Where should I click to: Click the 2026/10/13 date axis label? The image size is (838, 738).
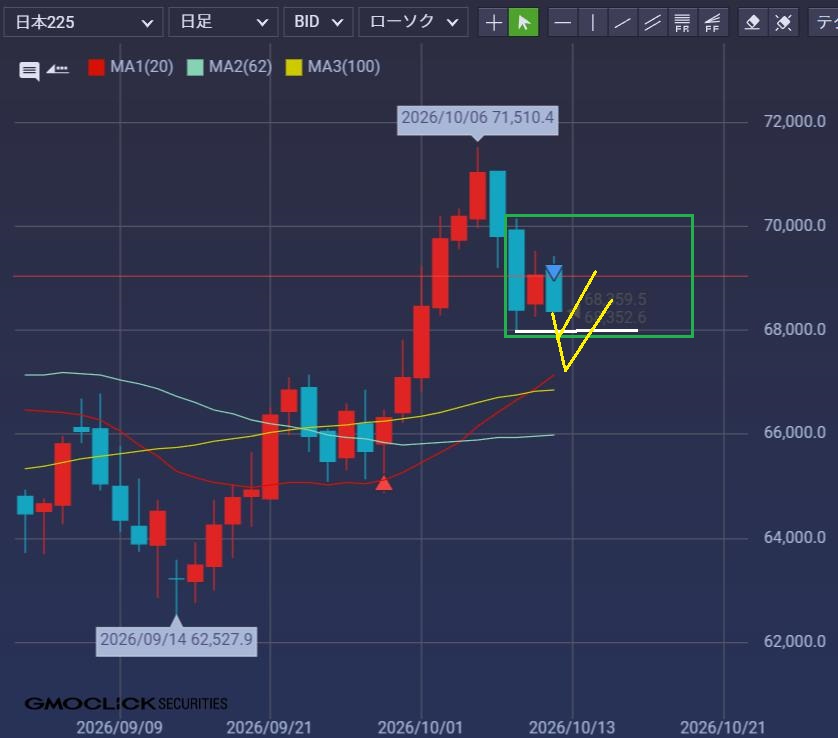(x=572, y=727)
